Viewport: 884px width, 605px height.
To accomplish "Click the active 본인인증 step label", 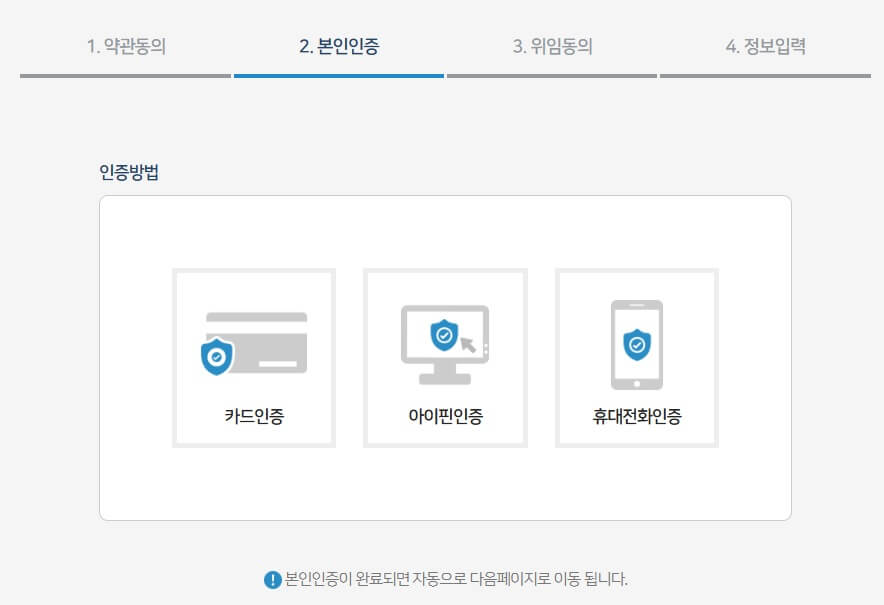I will [x=338, y=45].
